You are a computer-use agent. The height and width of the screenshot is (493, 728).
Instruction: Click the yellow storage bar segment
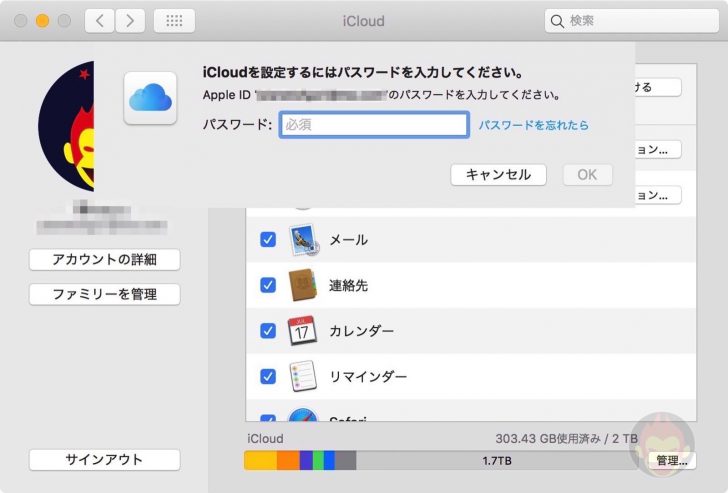pyautogui.click(x=261, y=461)
